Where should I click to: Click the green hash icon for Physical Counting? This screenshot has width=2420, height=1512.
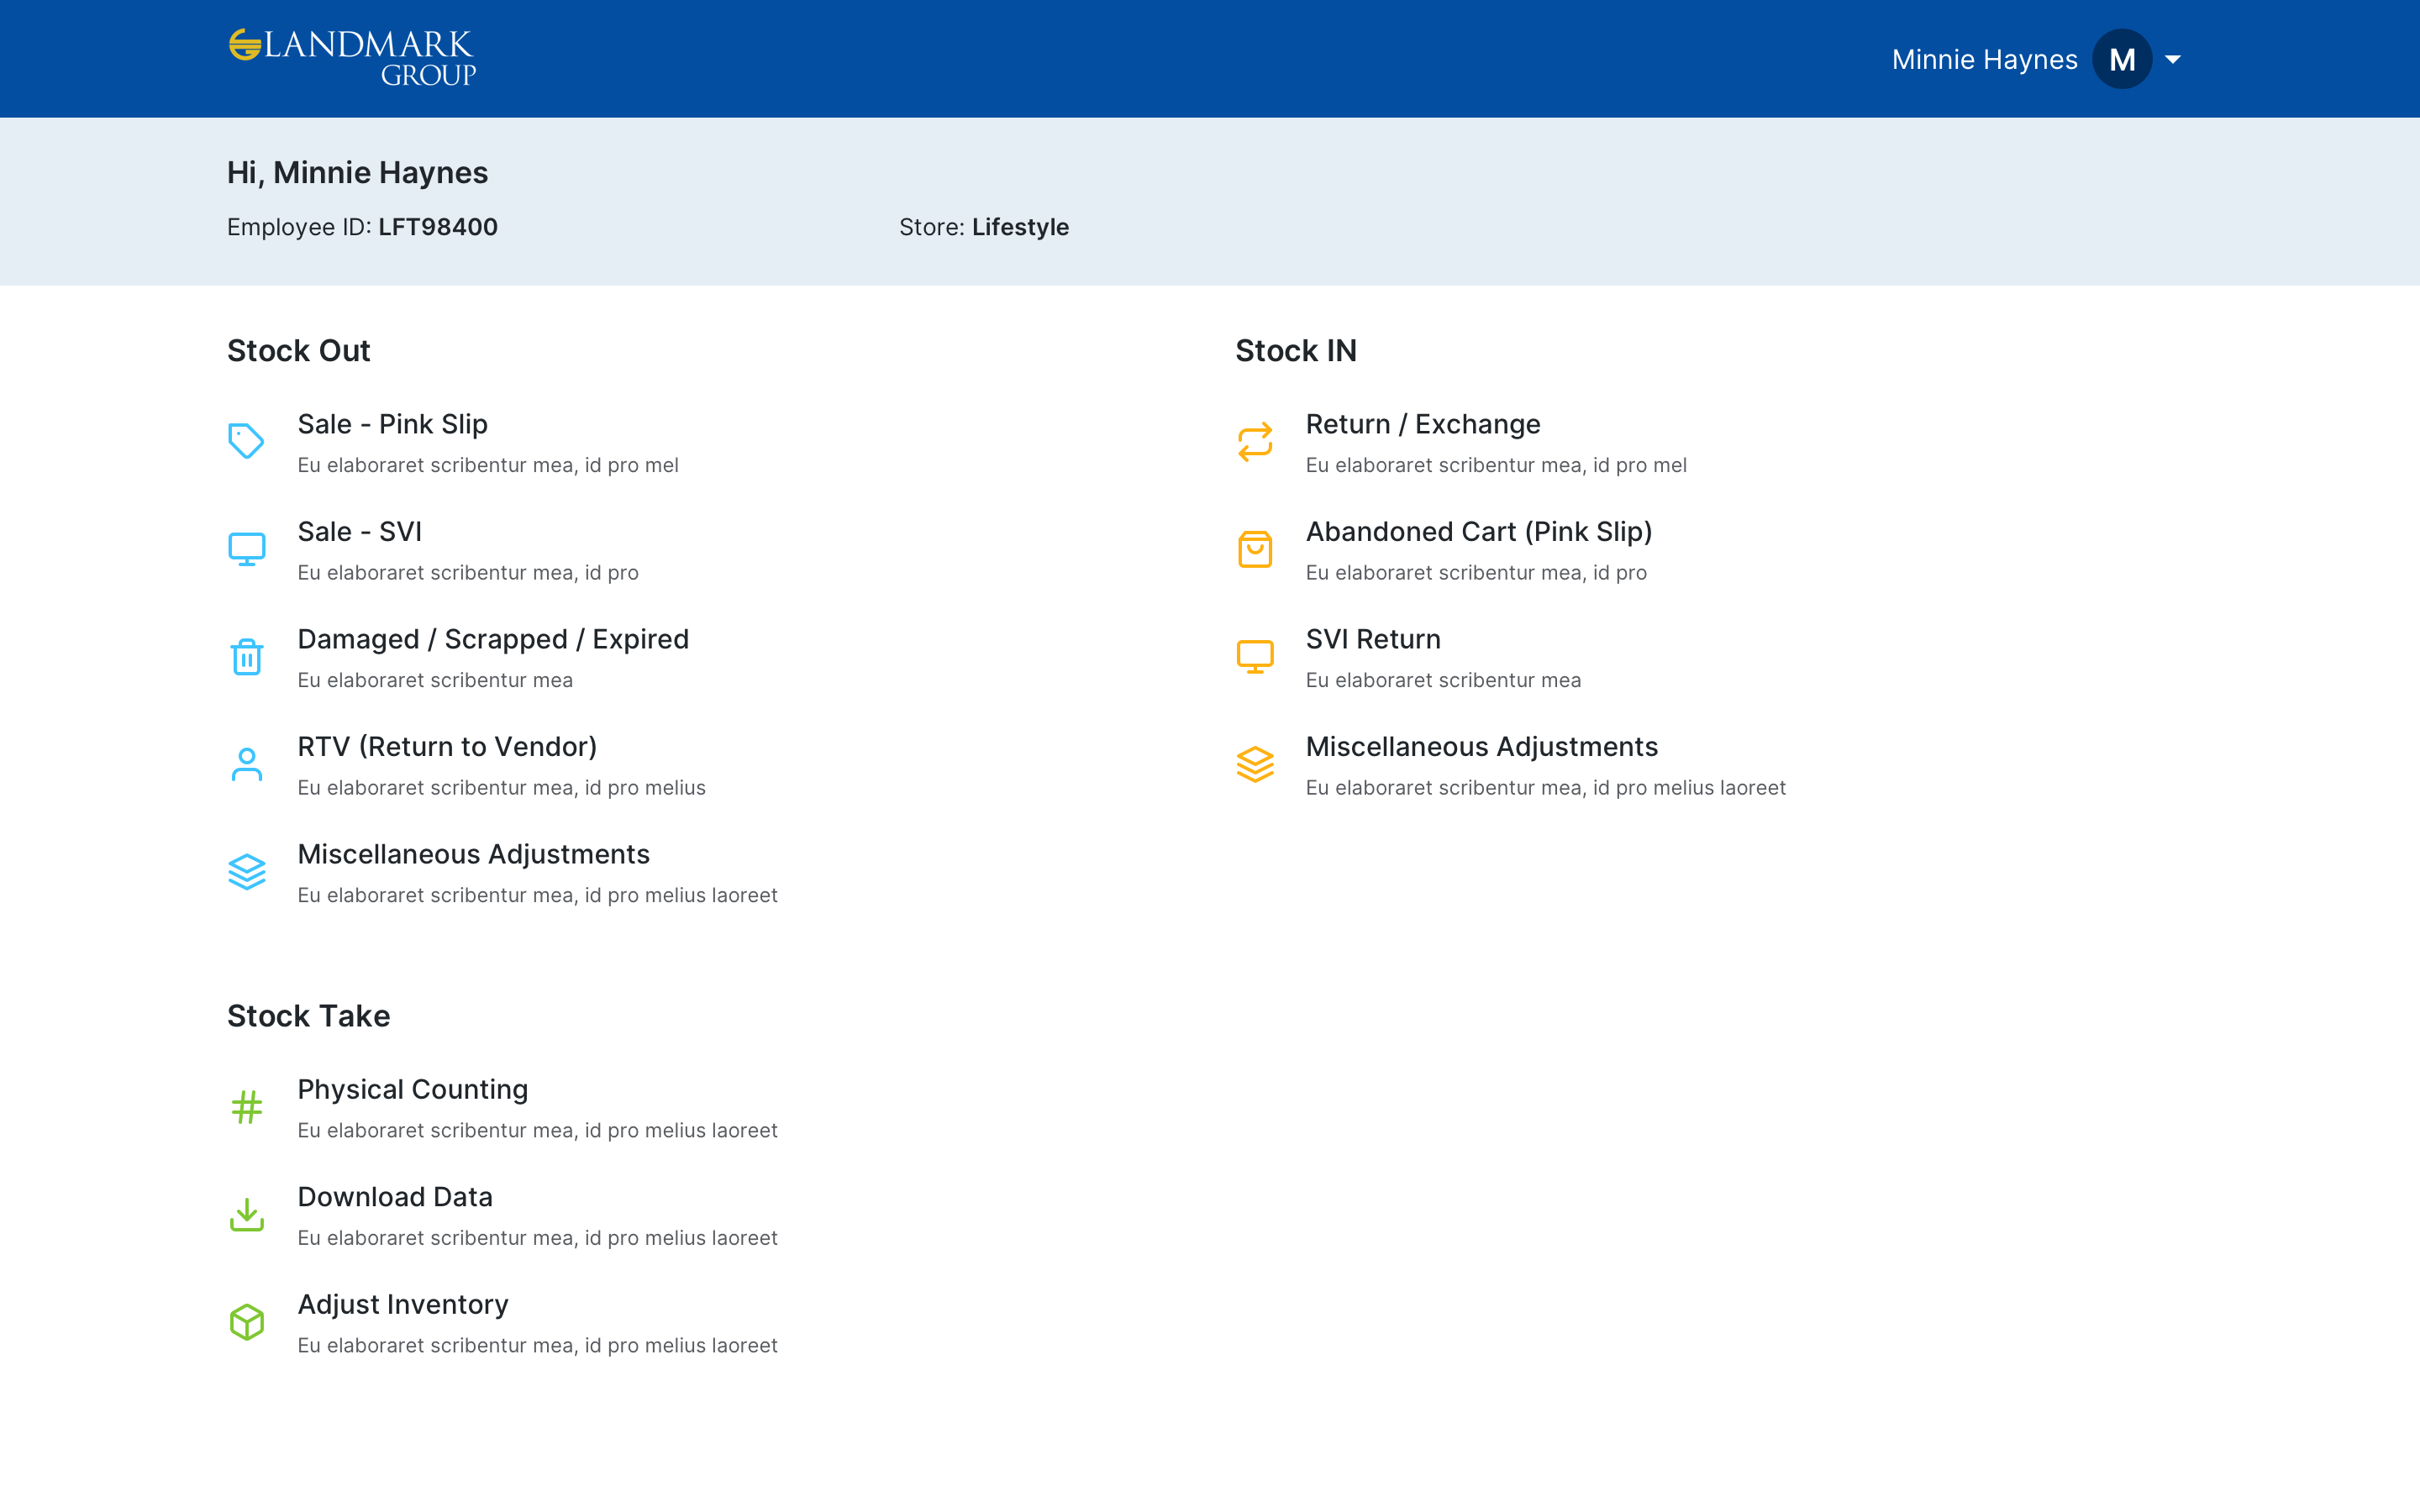[246, 1107]
